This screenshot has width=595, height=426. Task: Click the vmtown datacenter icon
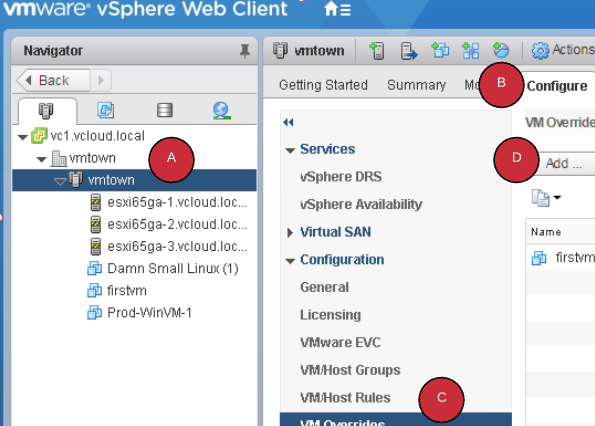point(59,158)
